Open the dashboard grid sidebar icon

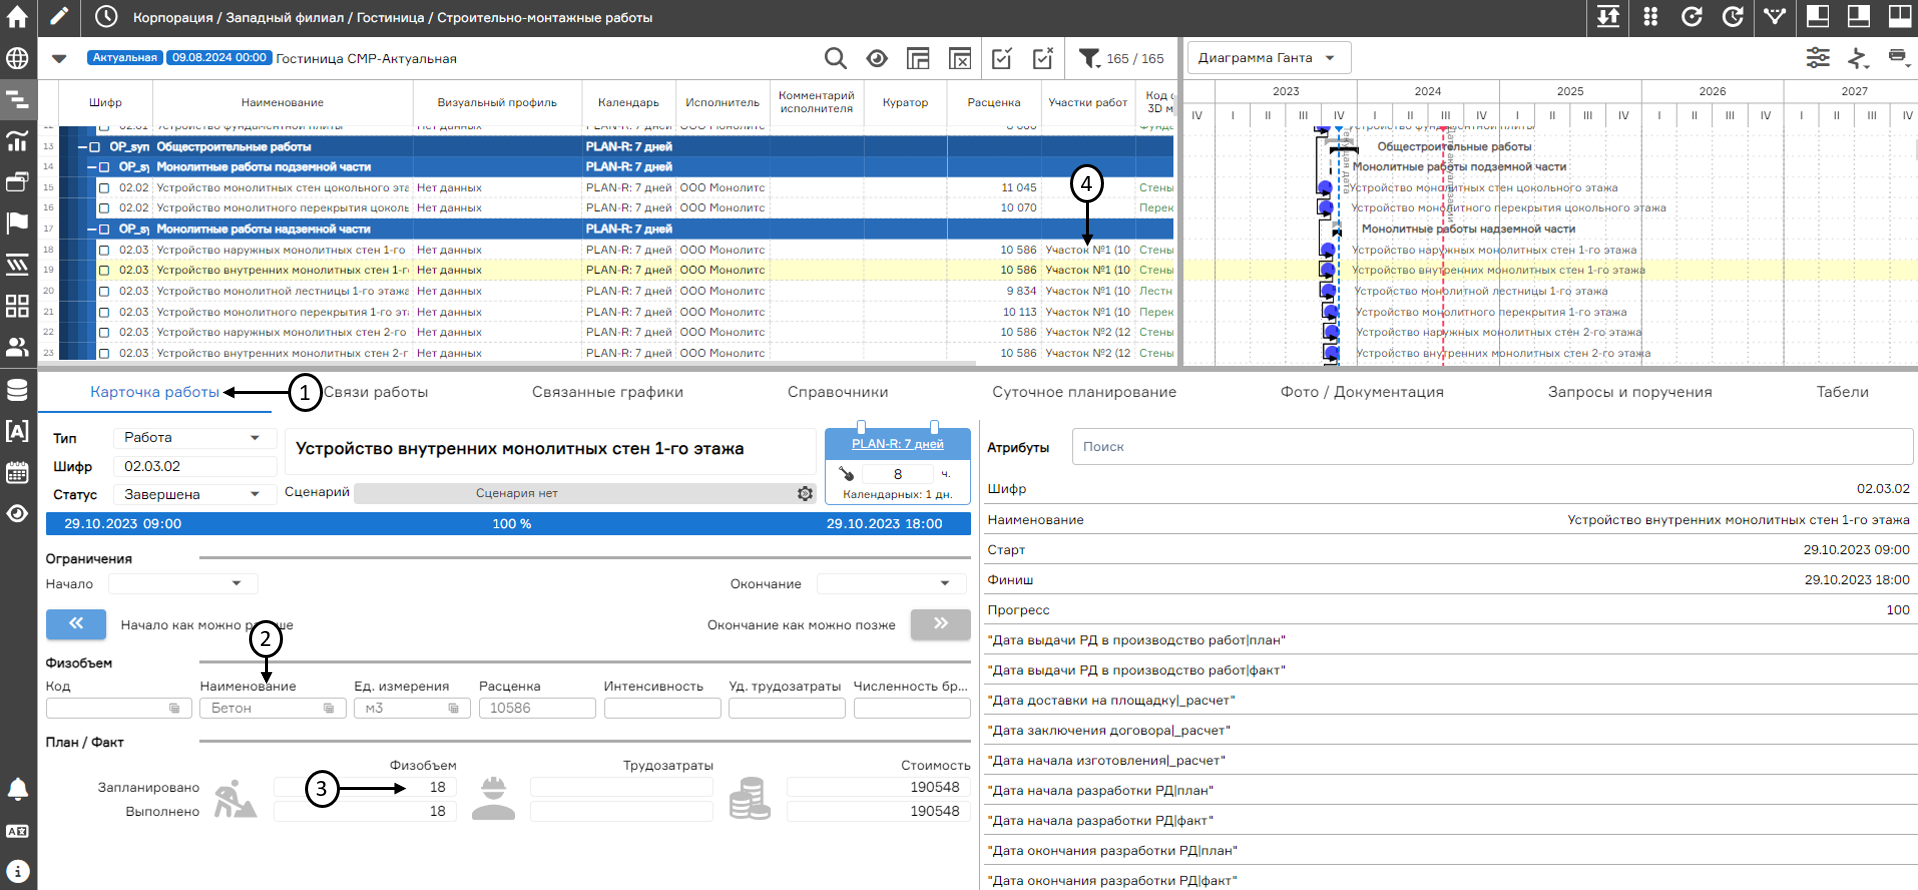click(x=17, y=306)
